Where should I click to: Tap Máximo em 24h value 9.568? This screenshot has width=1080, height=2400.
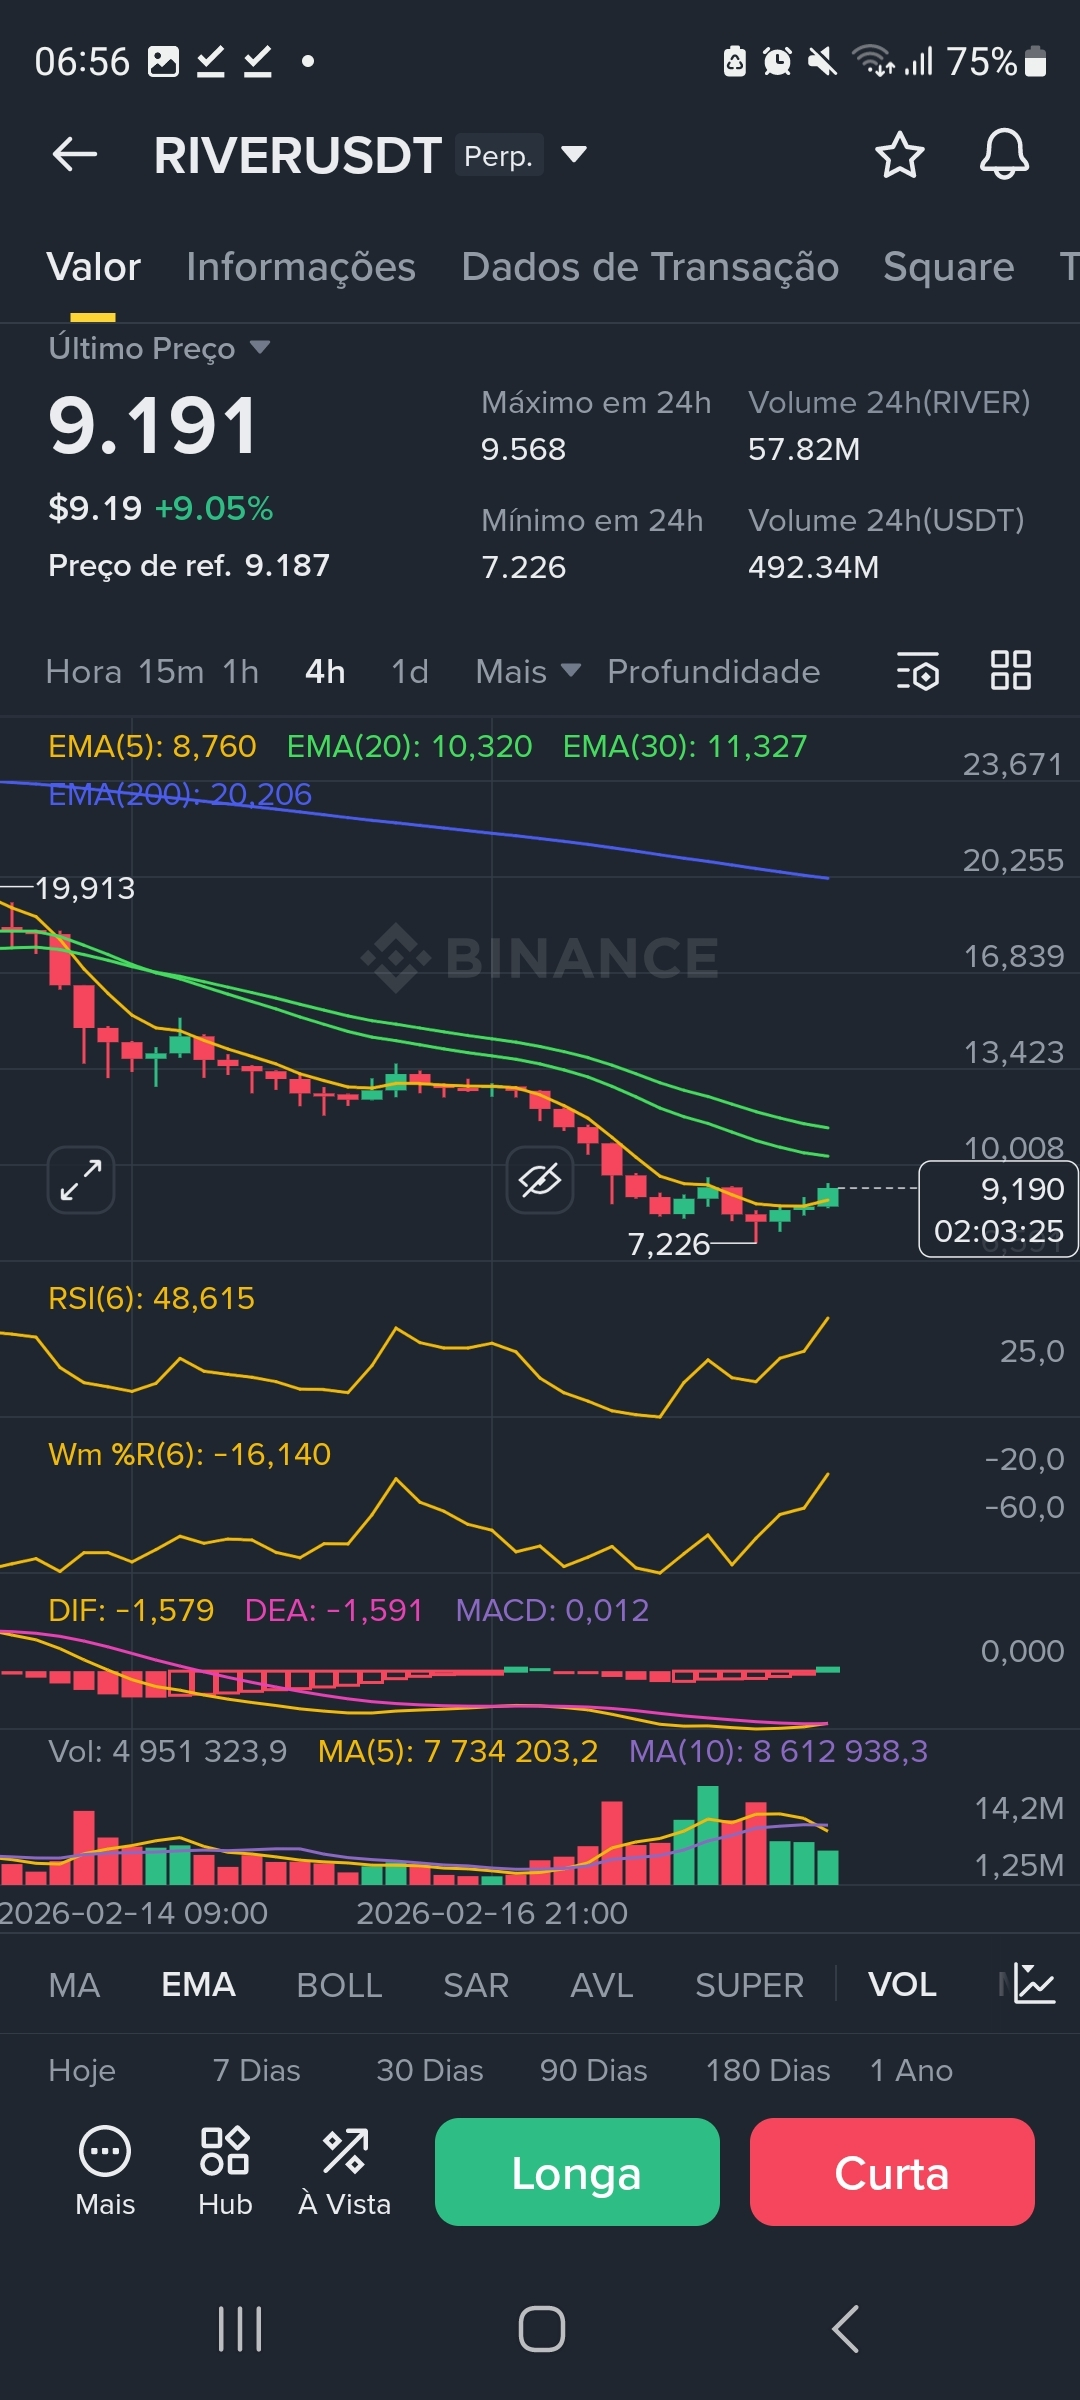[x=523, y=449]
